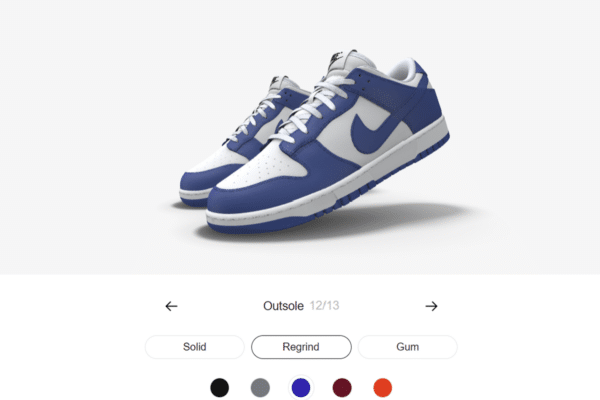This screenshot has height=400, width=600.
Task: Apply the orange color swatch
Action: [383, 387]
